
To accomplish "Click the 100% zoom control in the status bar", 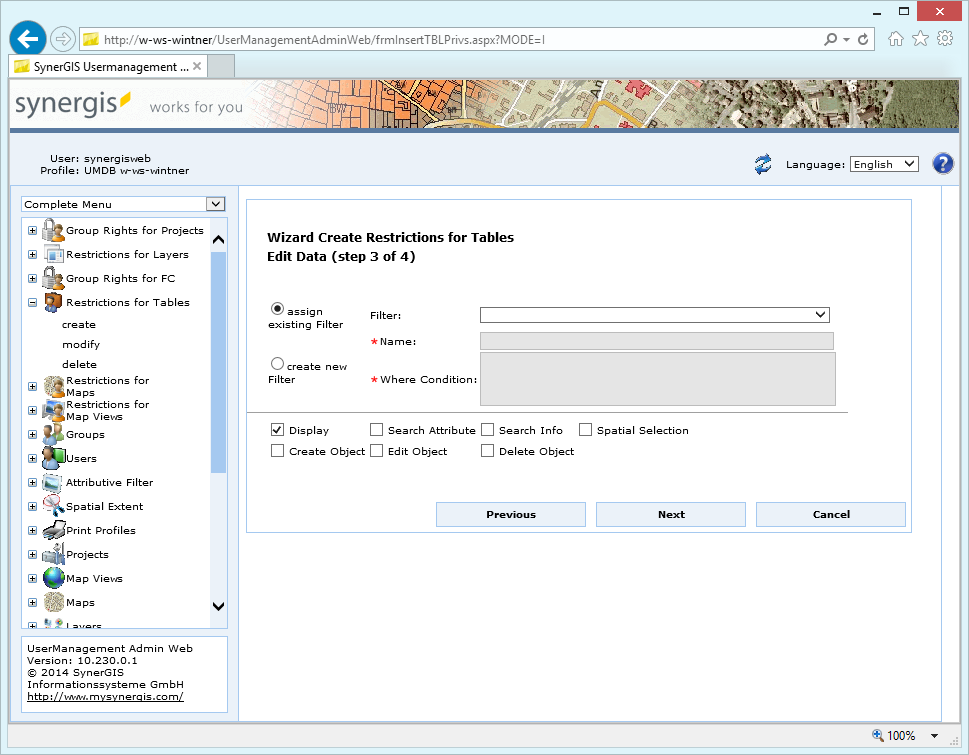I will [x=900, y=735].
